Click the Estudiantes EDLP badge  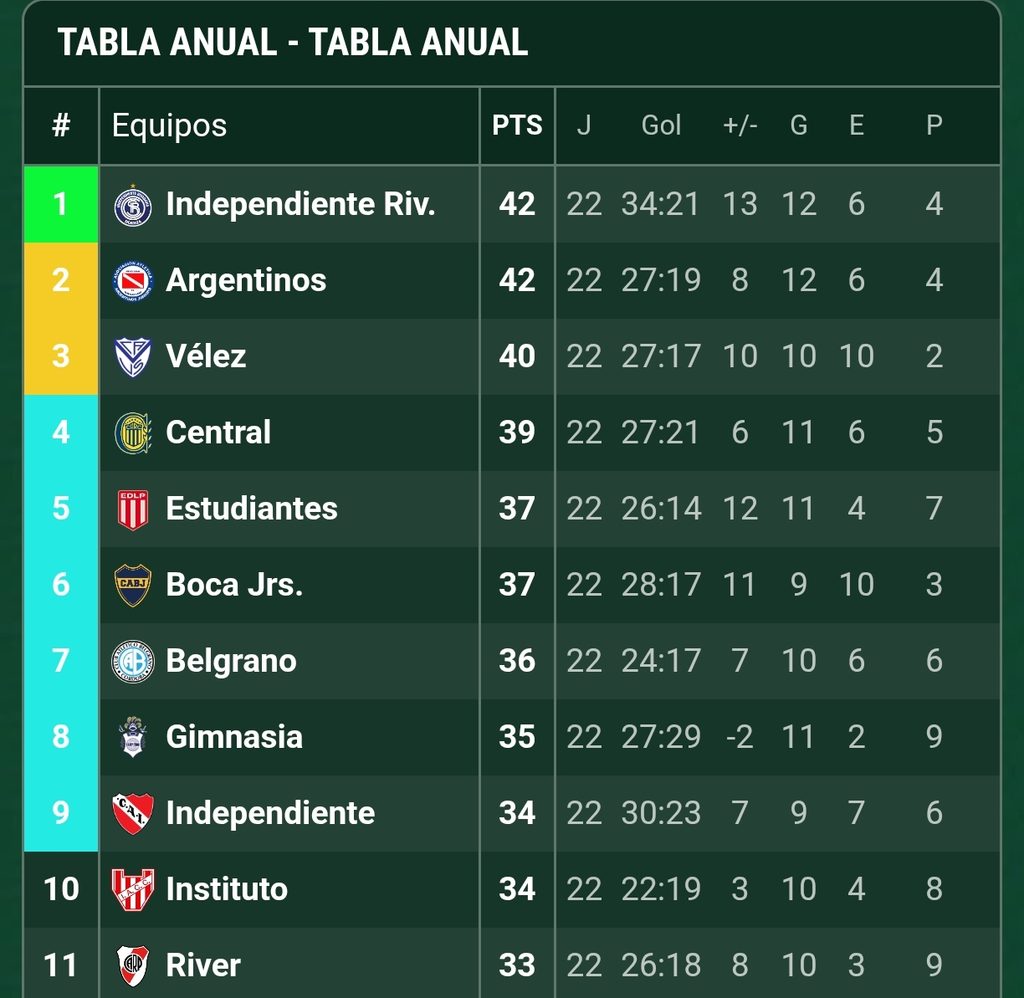[133, 509]
